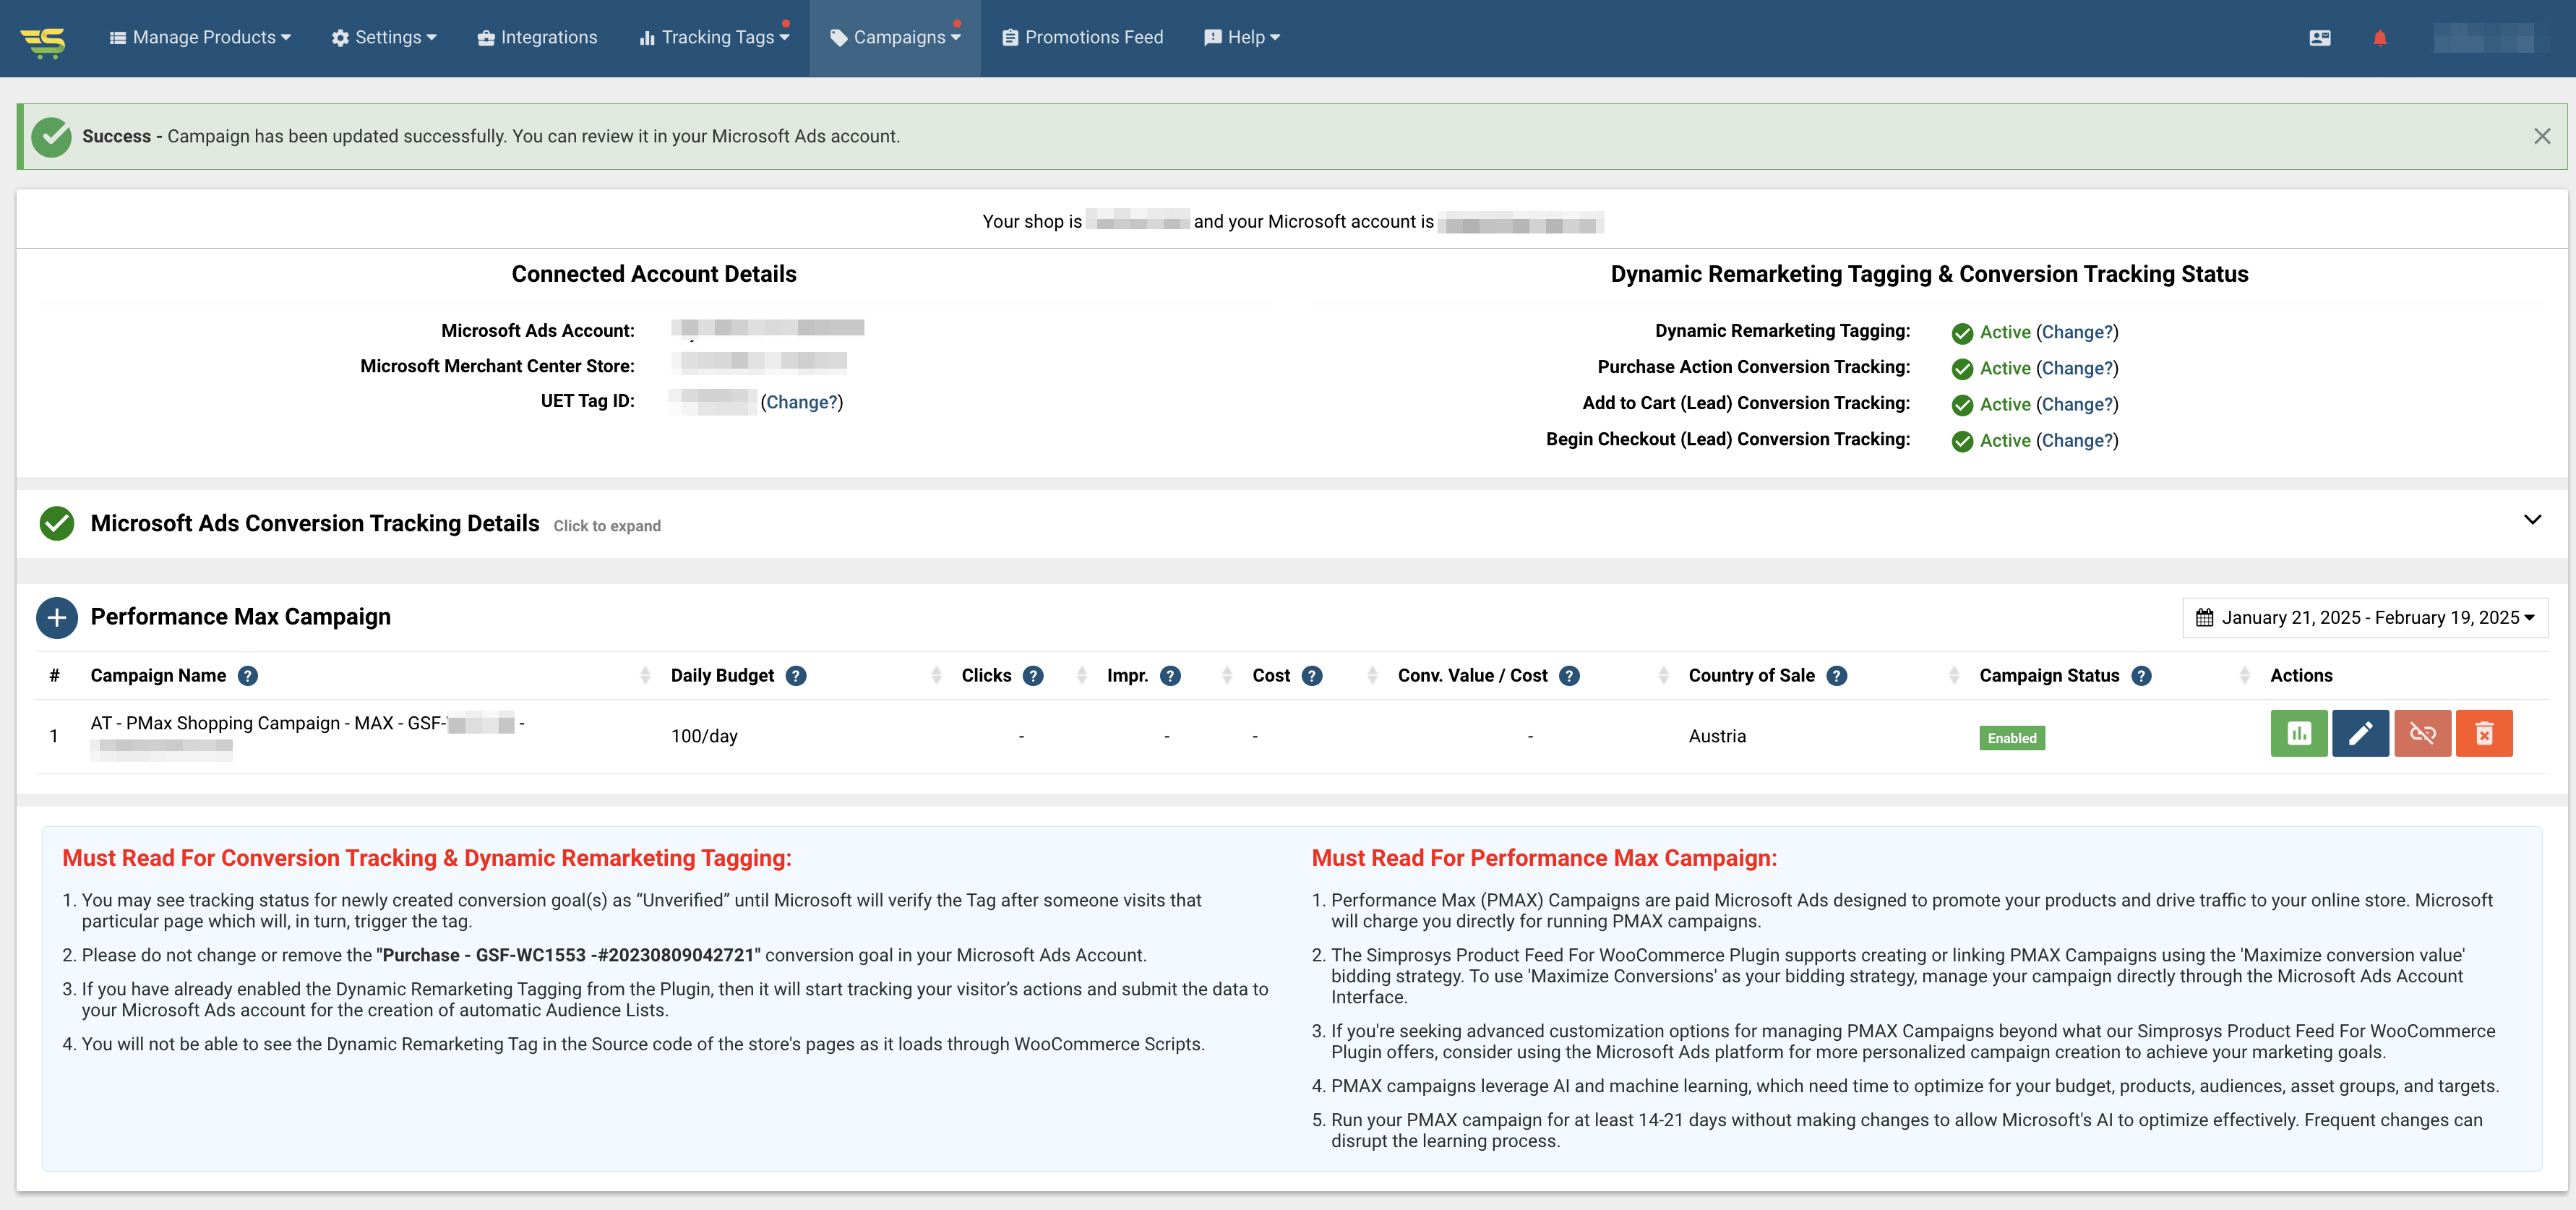Click the Actions column header
The image size is (2576, 1210).
point(2301,676)
